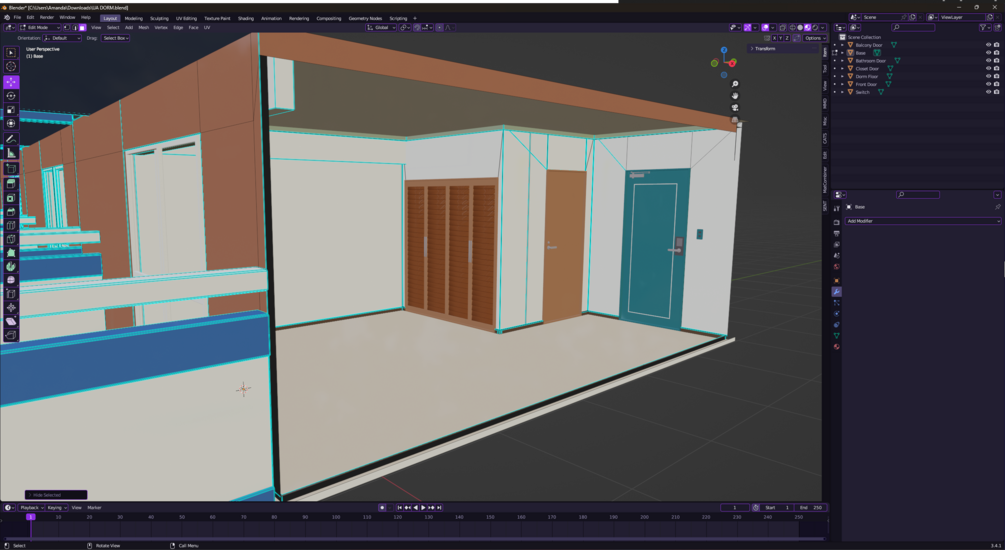Viewport: 1005px width, 550px height.
Task: Select Dorm Floor in the outliner
Action: click(x=867, y=76)
